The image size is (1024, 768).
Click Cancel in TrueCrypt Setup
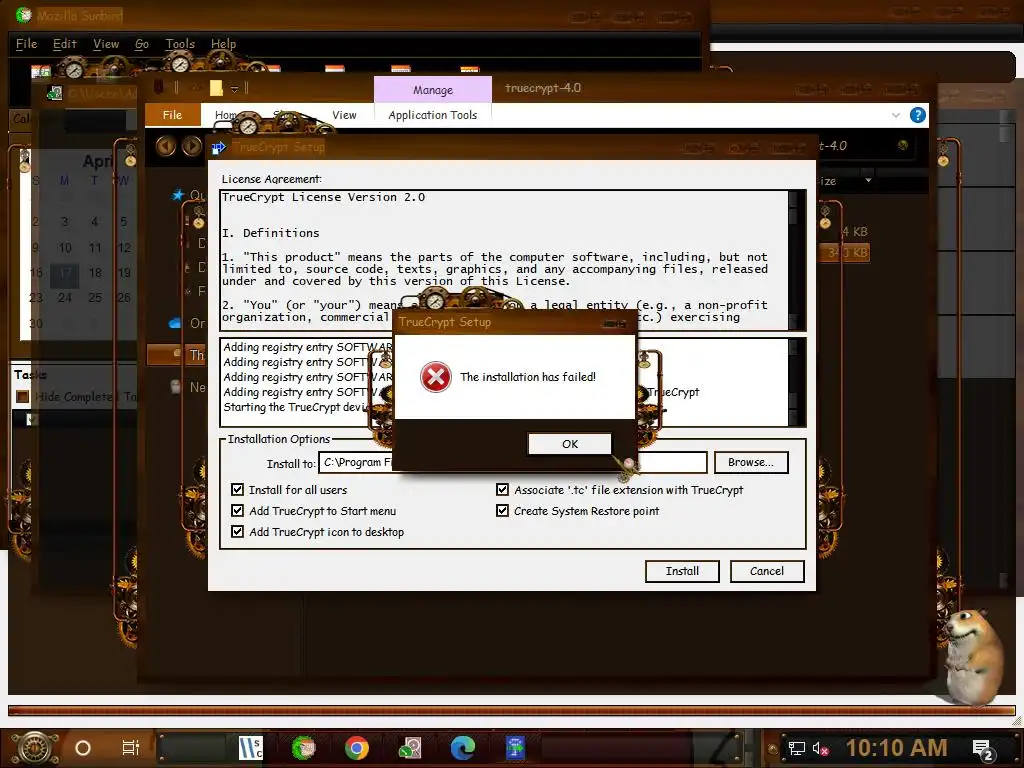click(x=767, y=571)
